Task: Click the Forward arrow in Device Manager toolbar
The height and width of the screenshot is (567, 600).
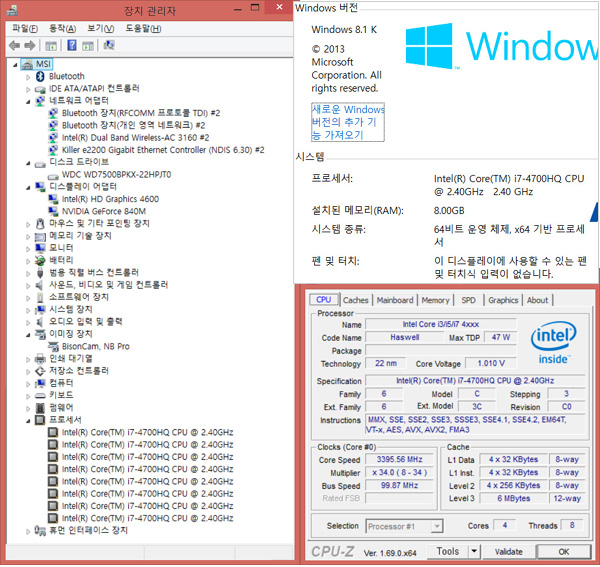Action: 30,46
